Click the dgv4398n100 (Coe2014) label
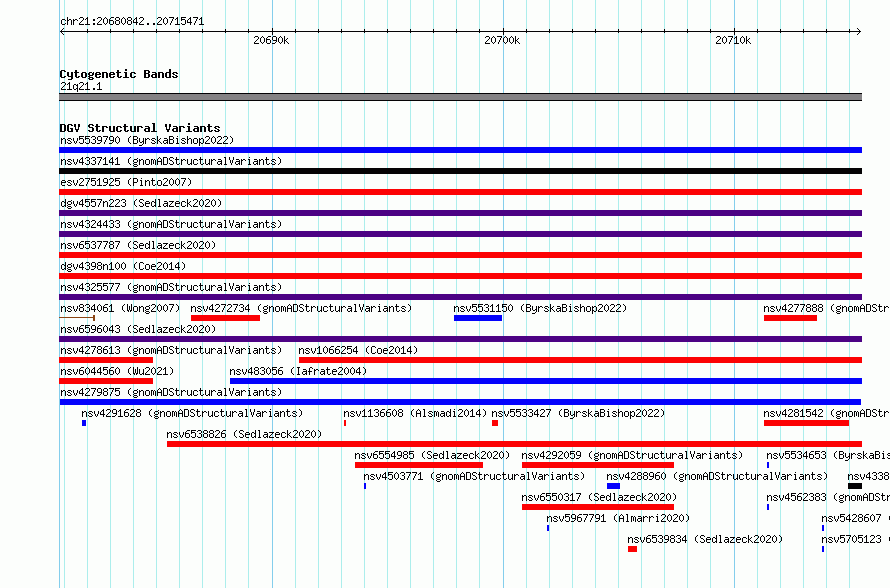890x588 pixels. point(123,266)
